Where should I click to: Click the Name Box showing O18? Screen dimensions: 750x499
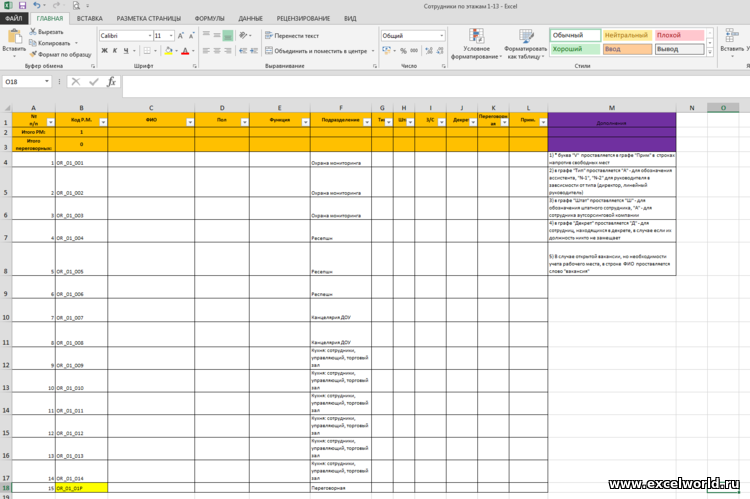coord(22,82)
